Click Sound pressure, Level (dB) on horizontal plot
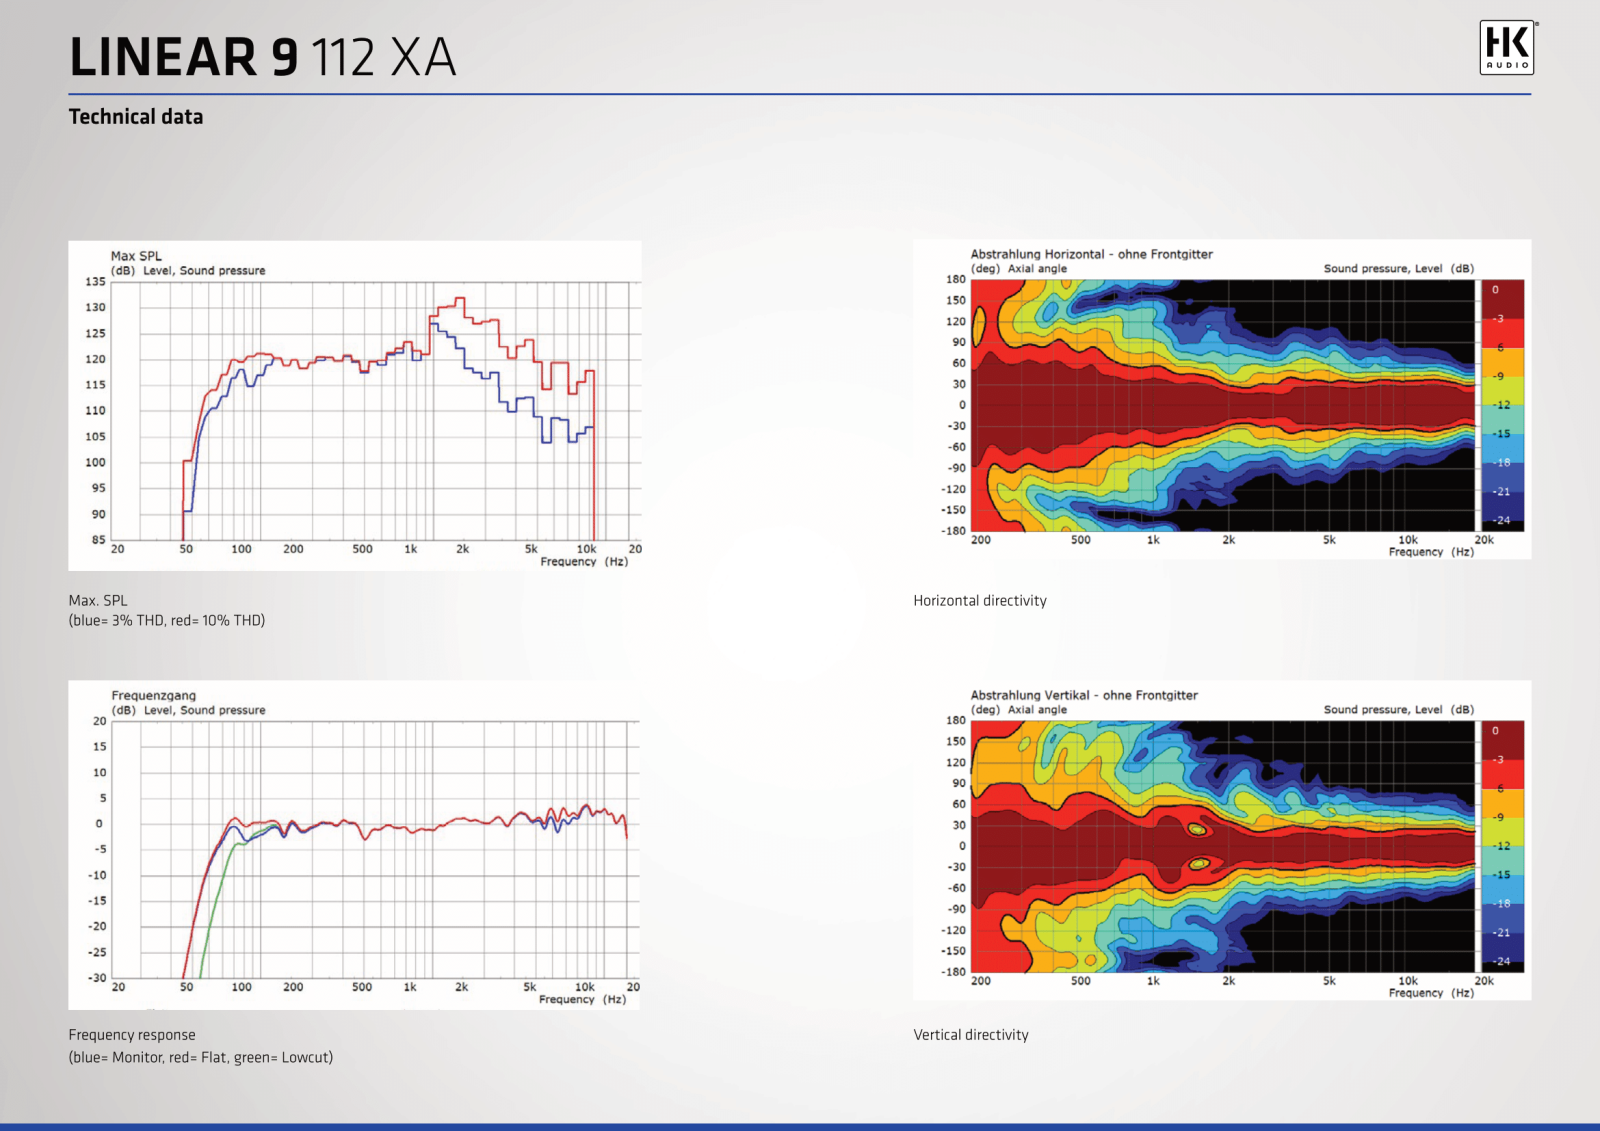The image size is (1600, 1131). tap(1399, 269)
